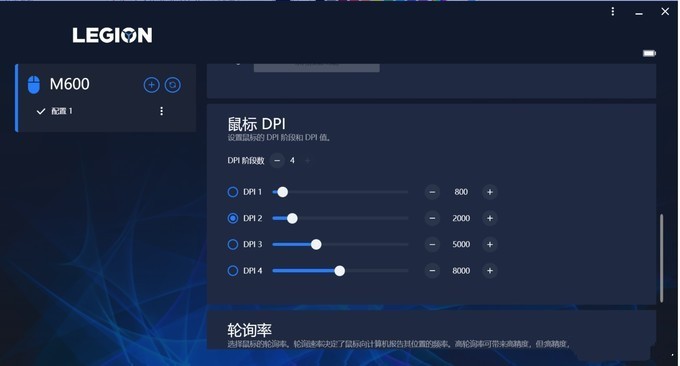The width and height of the screenshot is (680, 366).
Task: Select the DPI 3 radio button
Action: [233, 245]
